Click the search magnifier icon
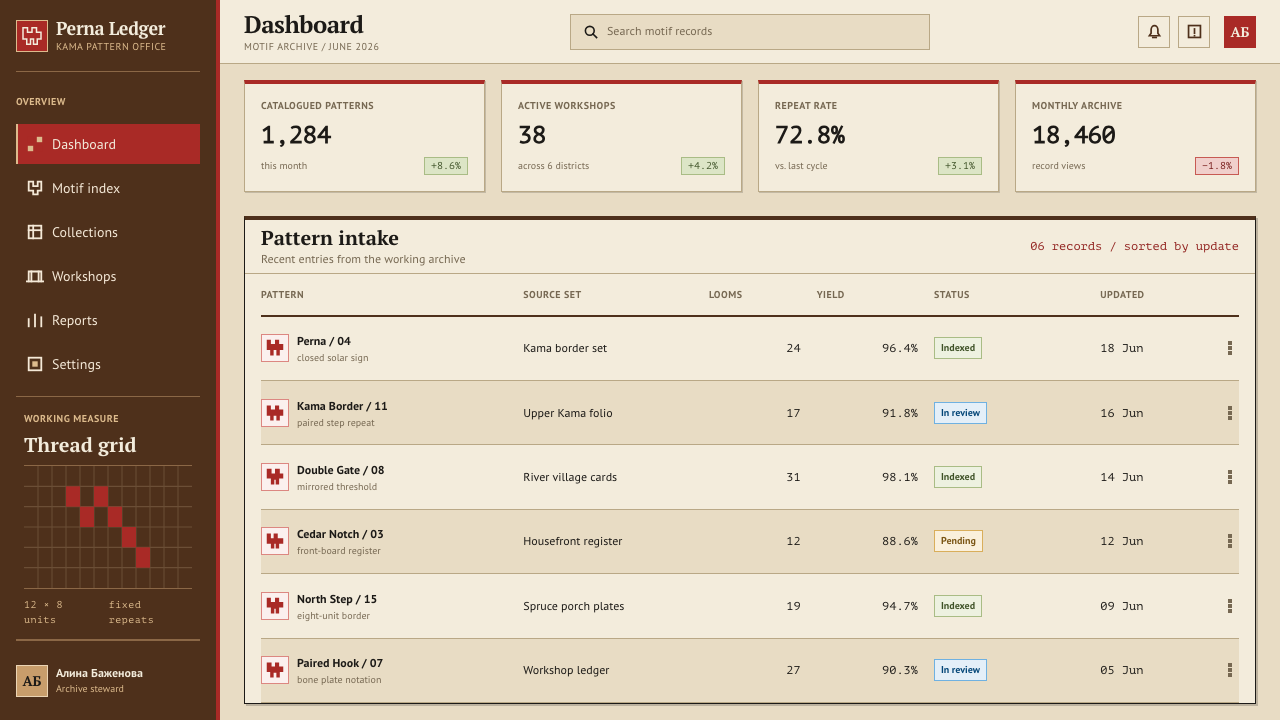1280x720 pixels. point(591,32)
